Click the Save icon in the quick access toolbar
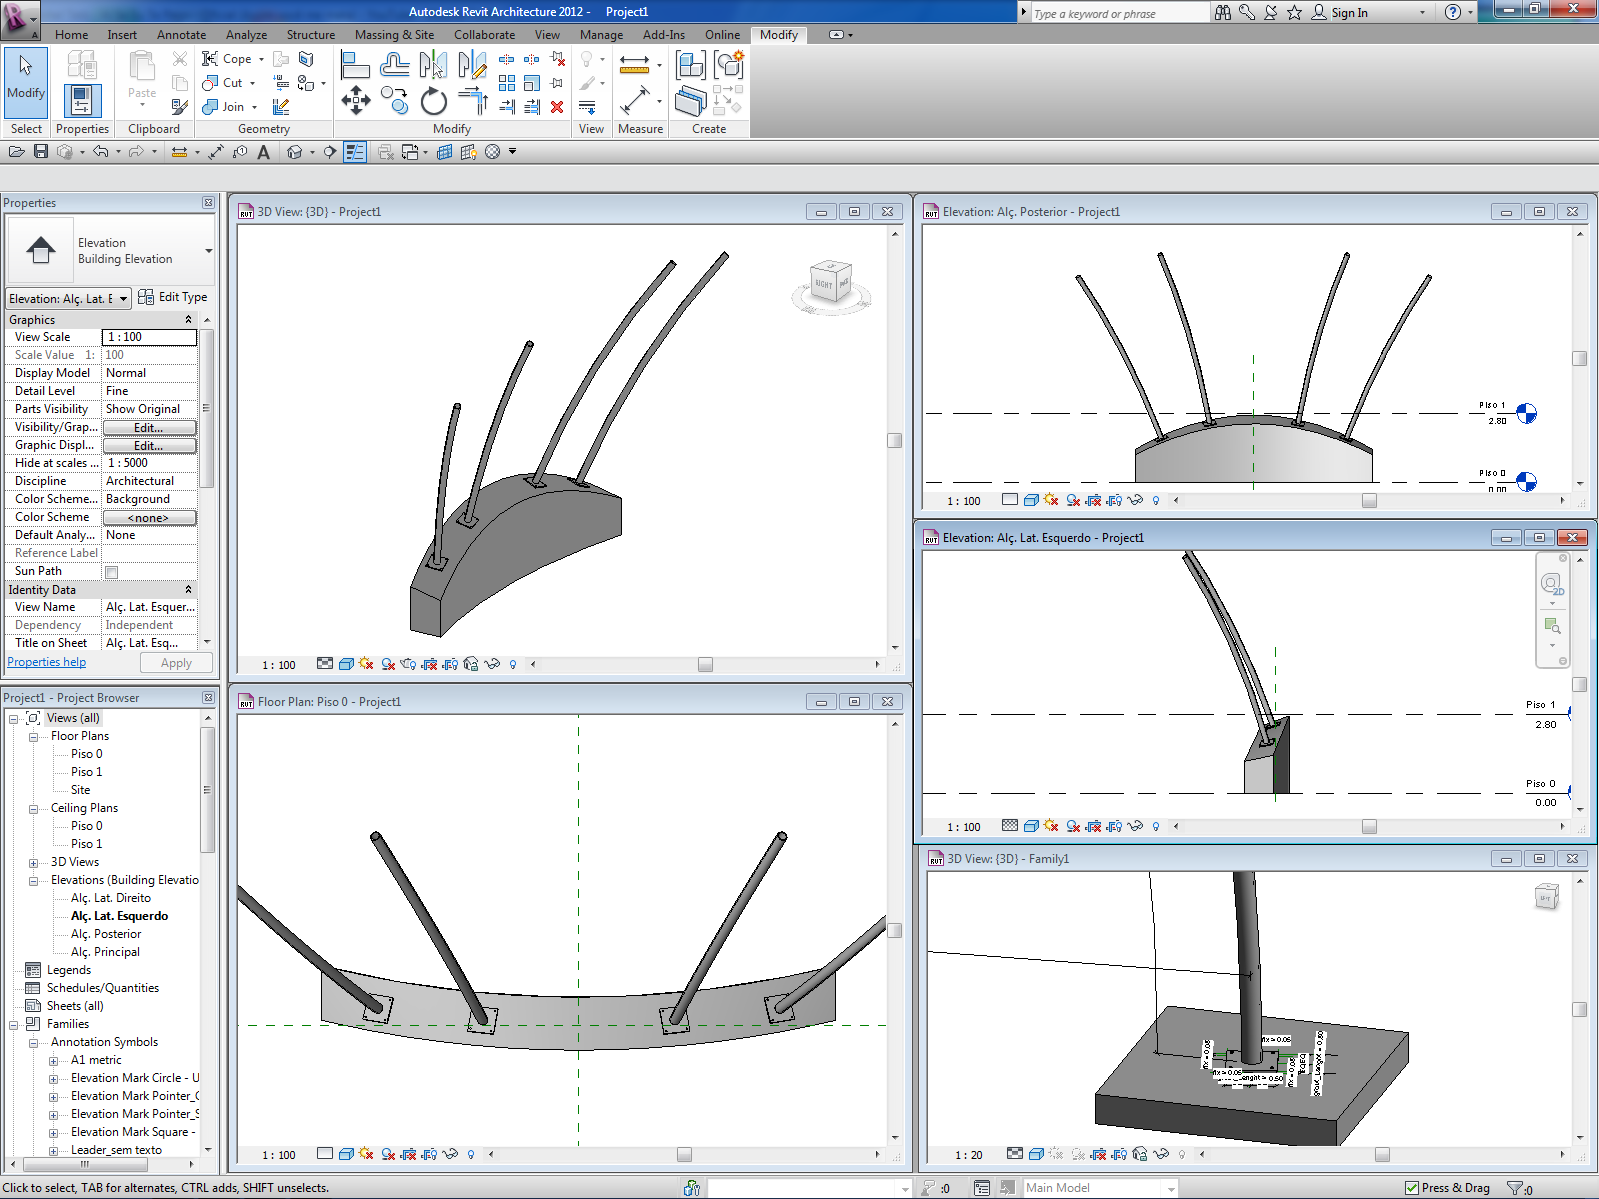1599x1199 pixels. coord(41,152)
